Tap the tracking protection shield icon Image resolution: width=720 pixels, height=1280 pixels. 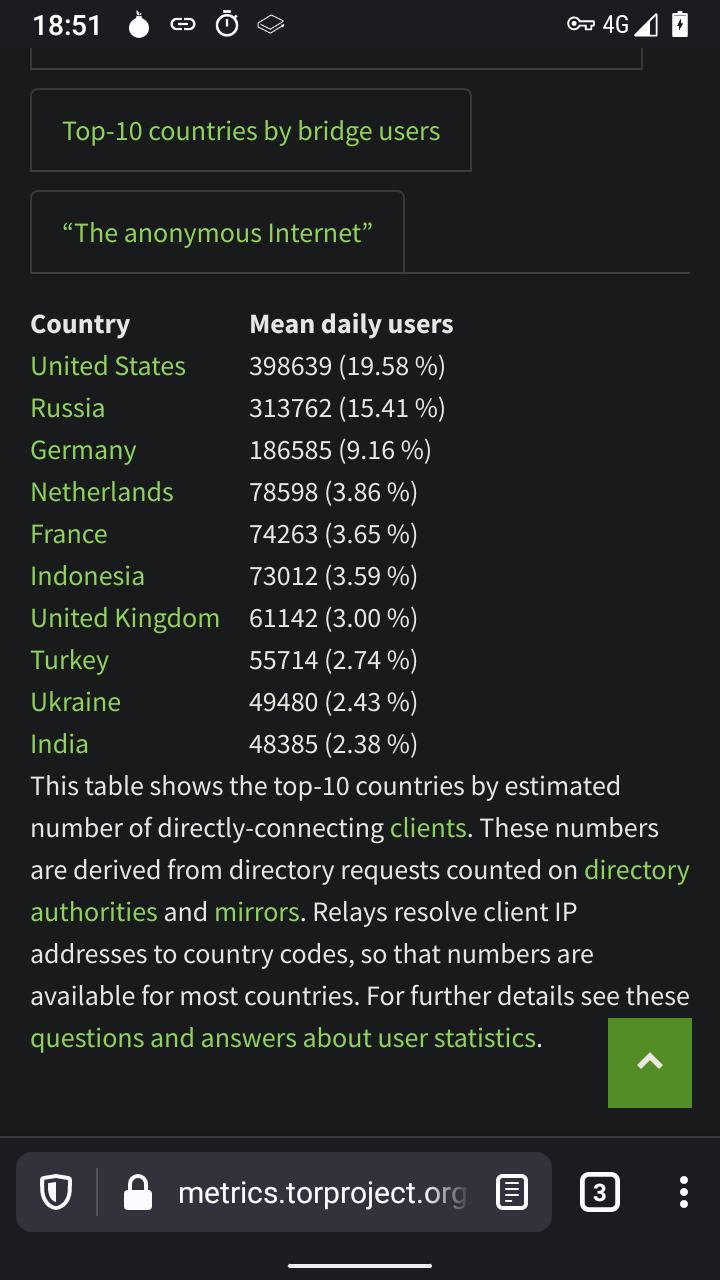point(55,1192)
